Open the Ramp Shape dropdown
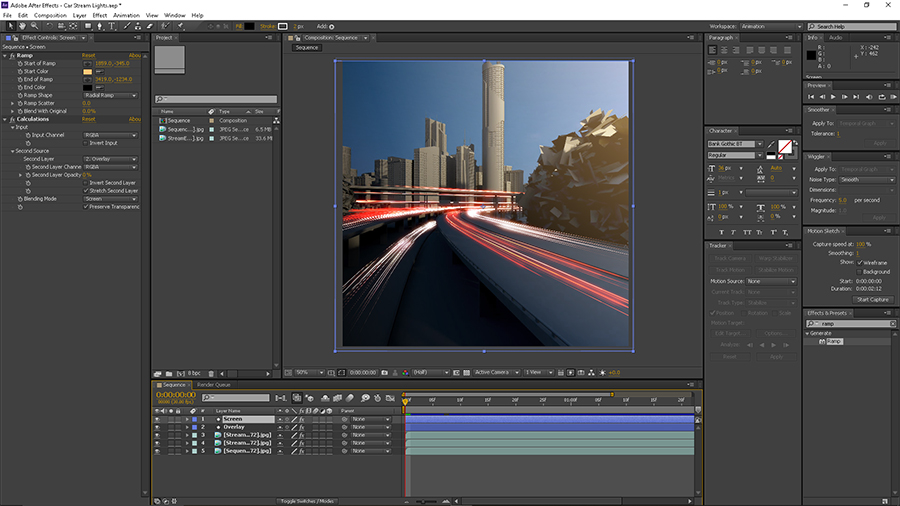The image size is (900, 506). (x=110, y=95)
